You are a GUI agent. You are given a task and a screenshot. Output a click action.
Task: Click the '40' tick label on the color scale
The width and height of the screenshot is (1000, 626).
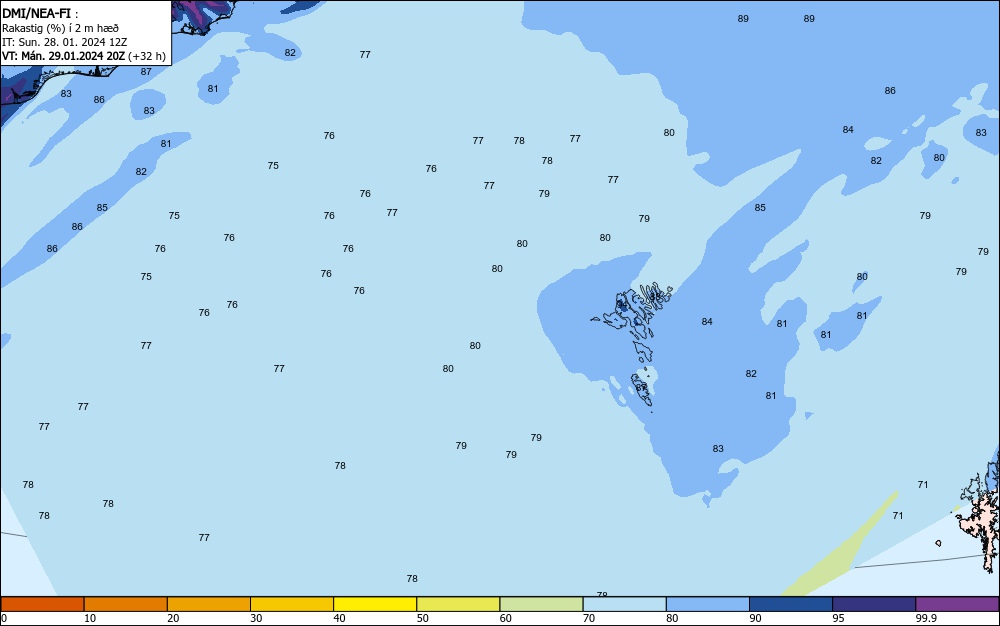coord(339,618)
